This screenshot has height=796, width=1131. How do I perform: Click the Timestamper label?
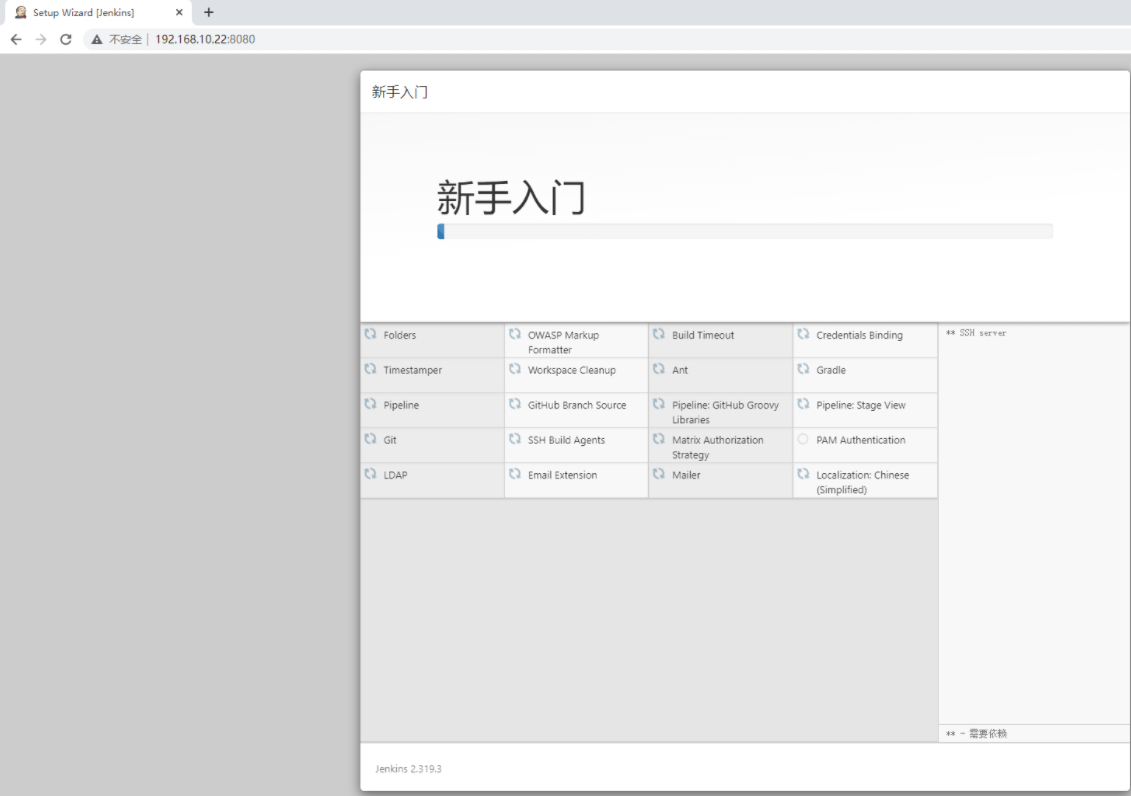pyautogui.click(x=413, y=370)
